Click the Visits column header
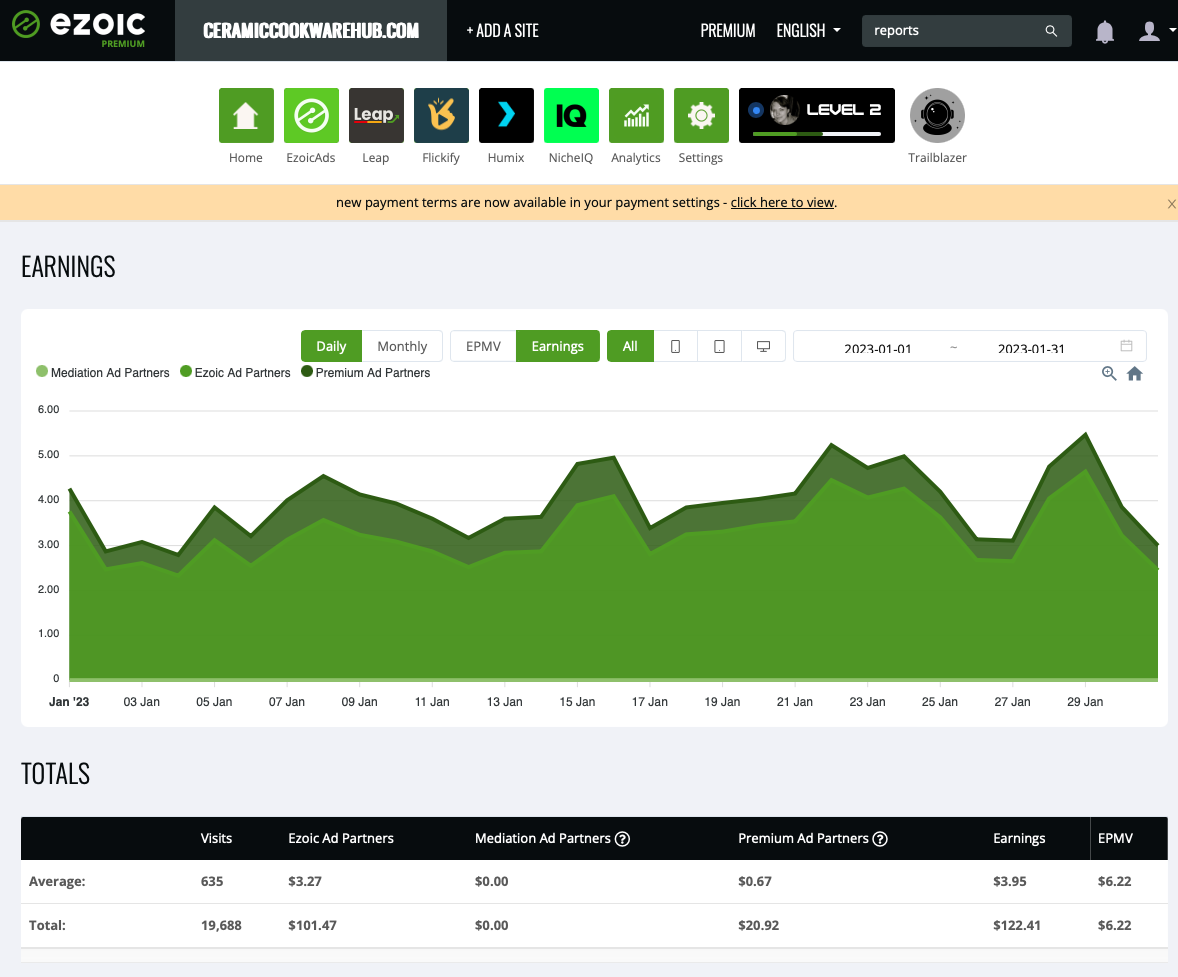 pyautogui.click(x=216, y=839)
